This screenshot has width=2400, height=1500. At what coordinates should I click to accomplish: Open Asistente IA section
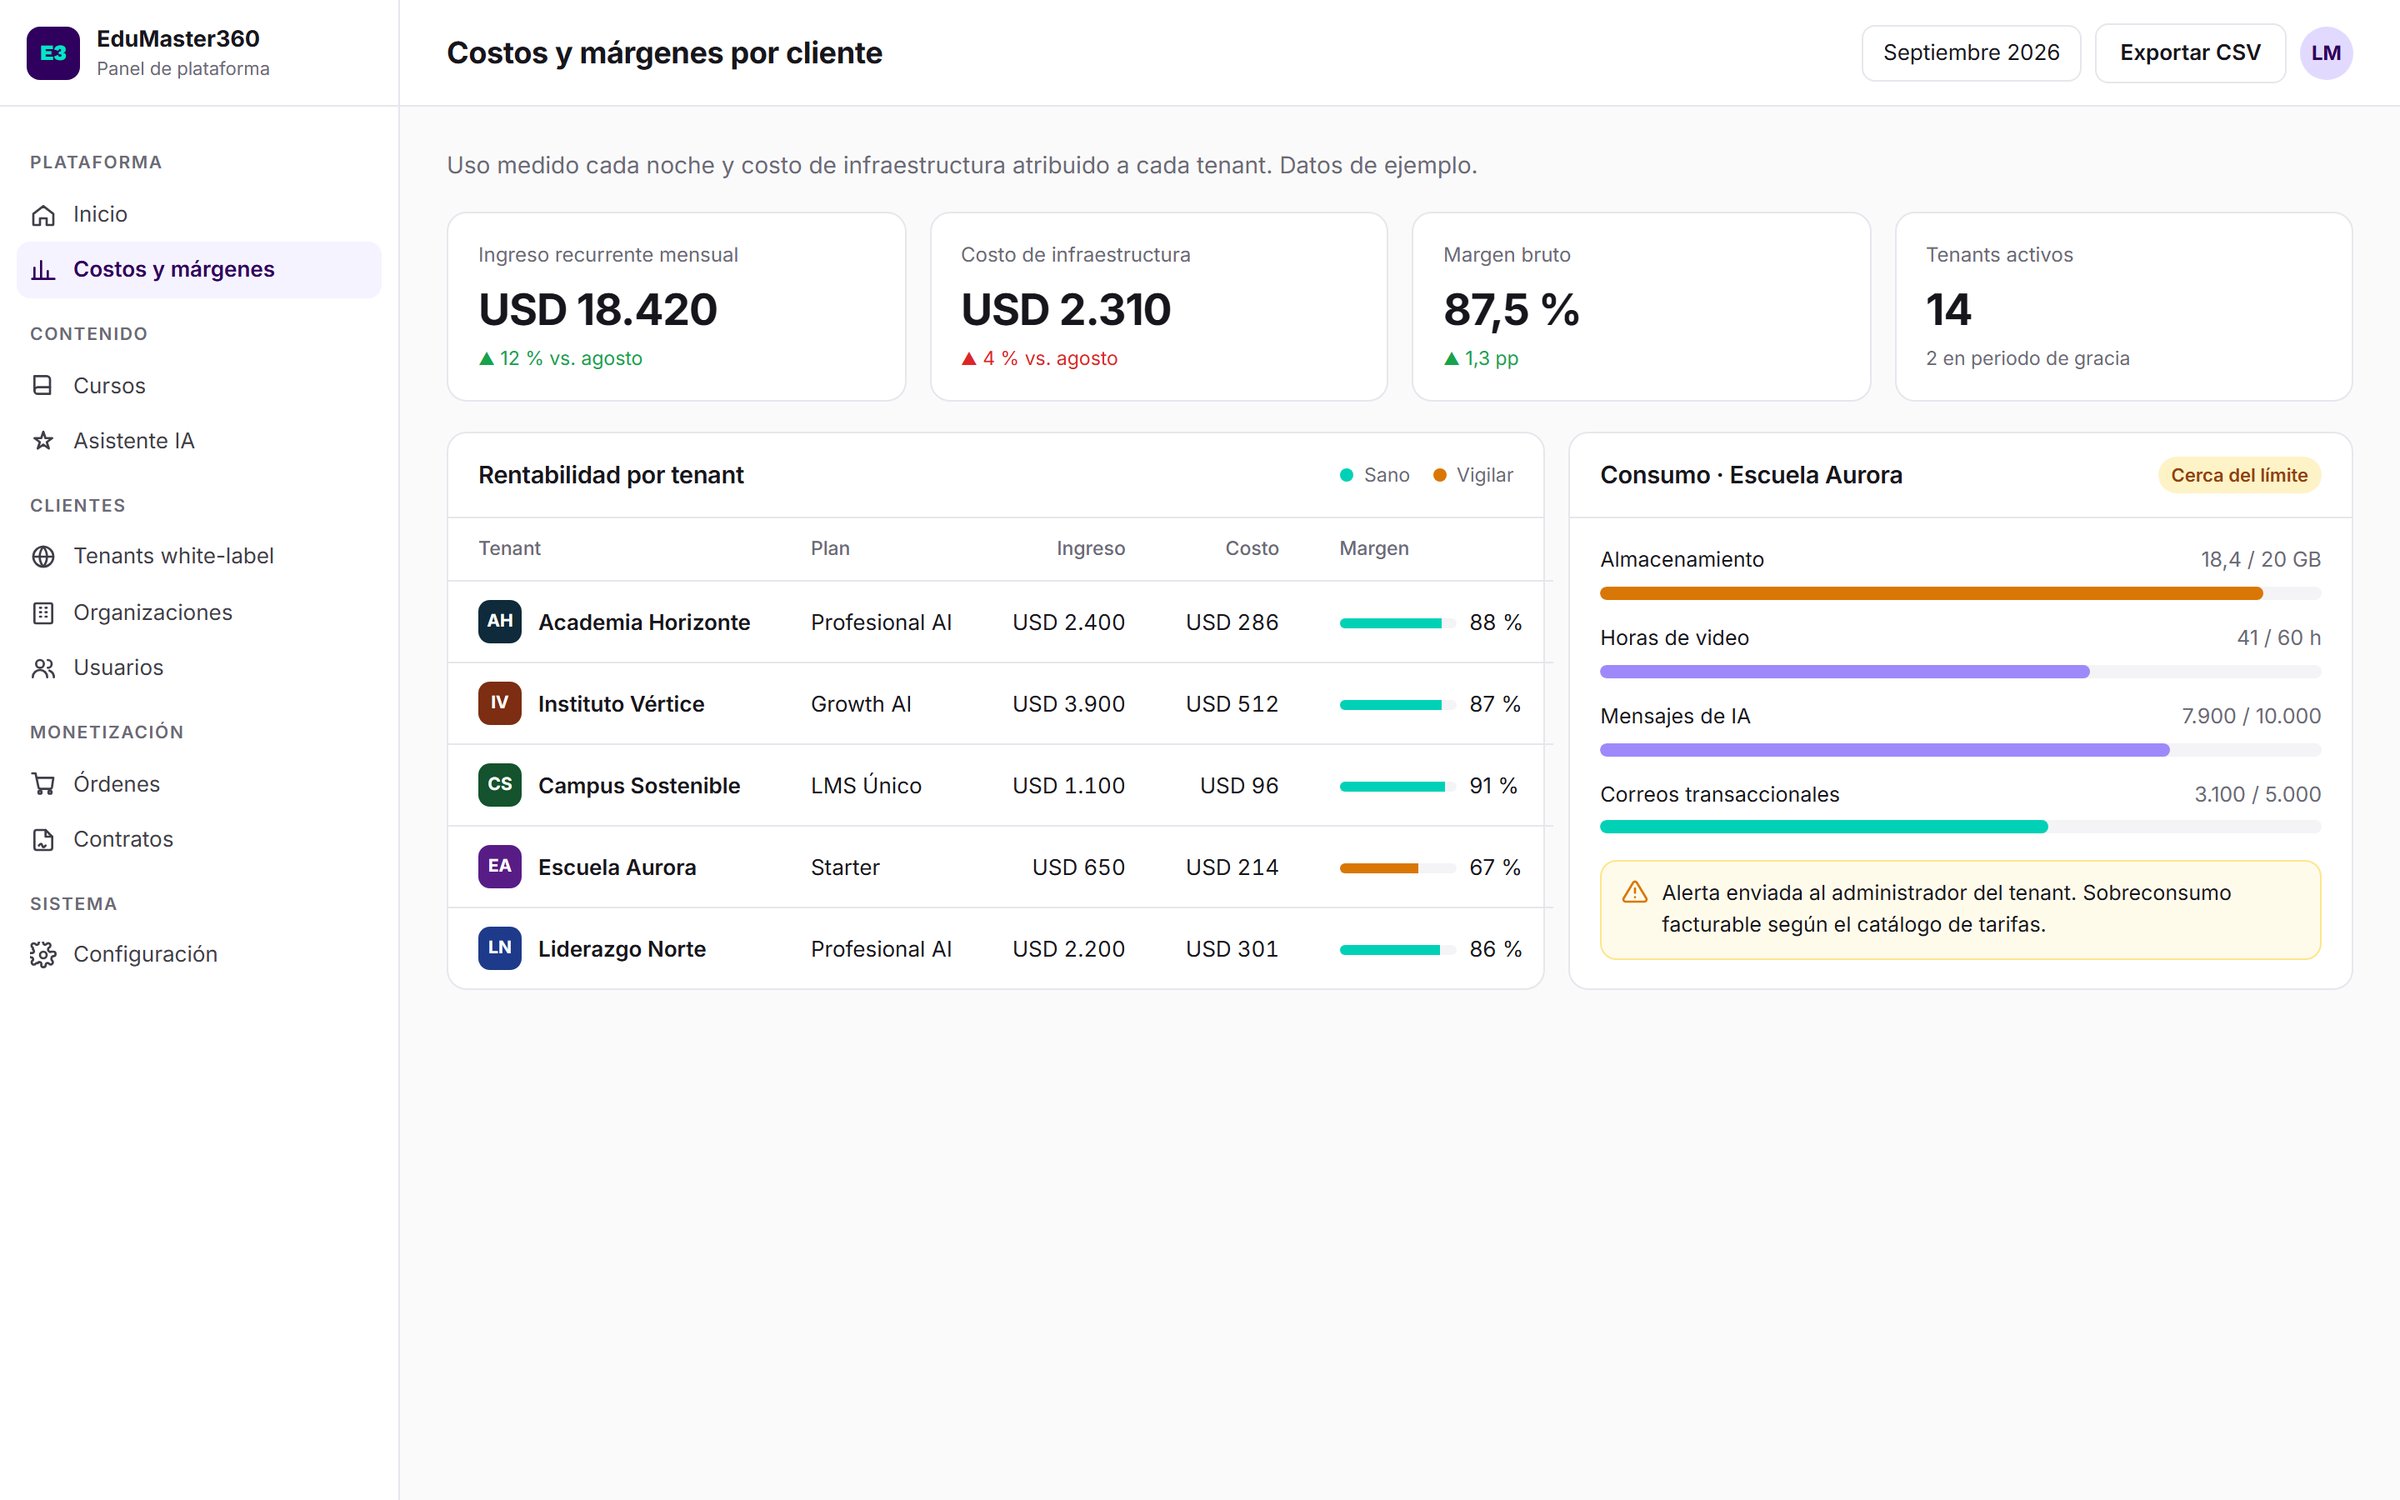[x=199, y=441]
